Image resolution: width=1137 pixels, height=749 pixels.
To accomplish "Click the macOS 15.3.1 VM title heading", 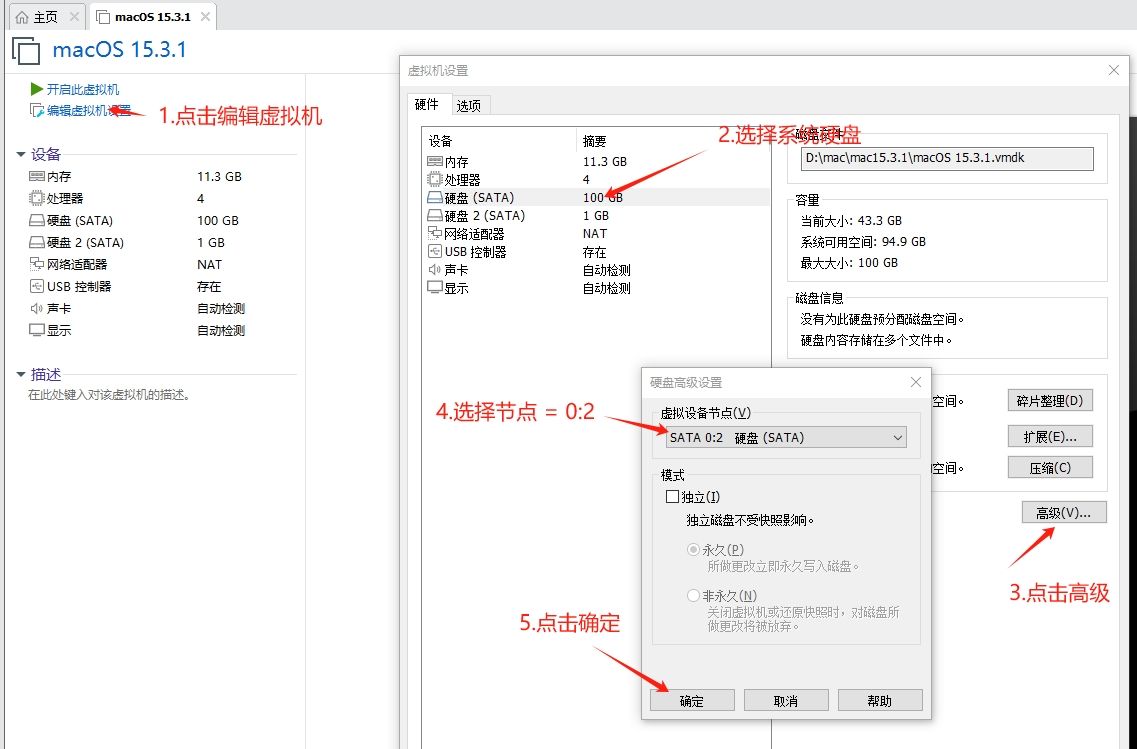I will (120, 49).
